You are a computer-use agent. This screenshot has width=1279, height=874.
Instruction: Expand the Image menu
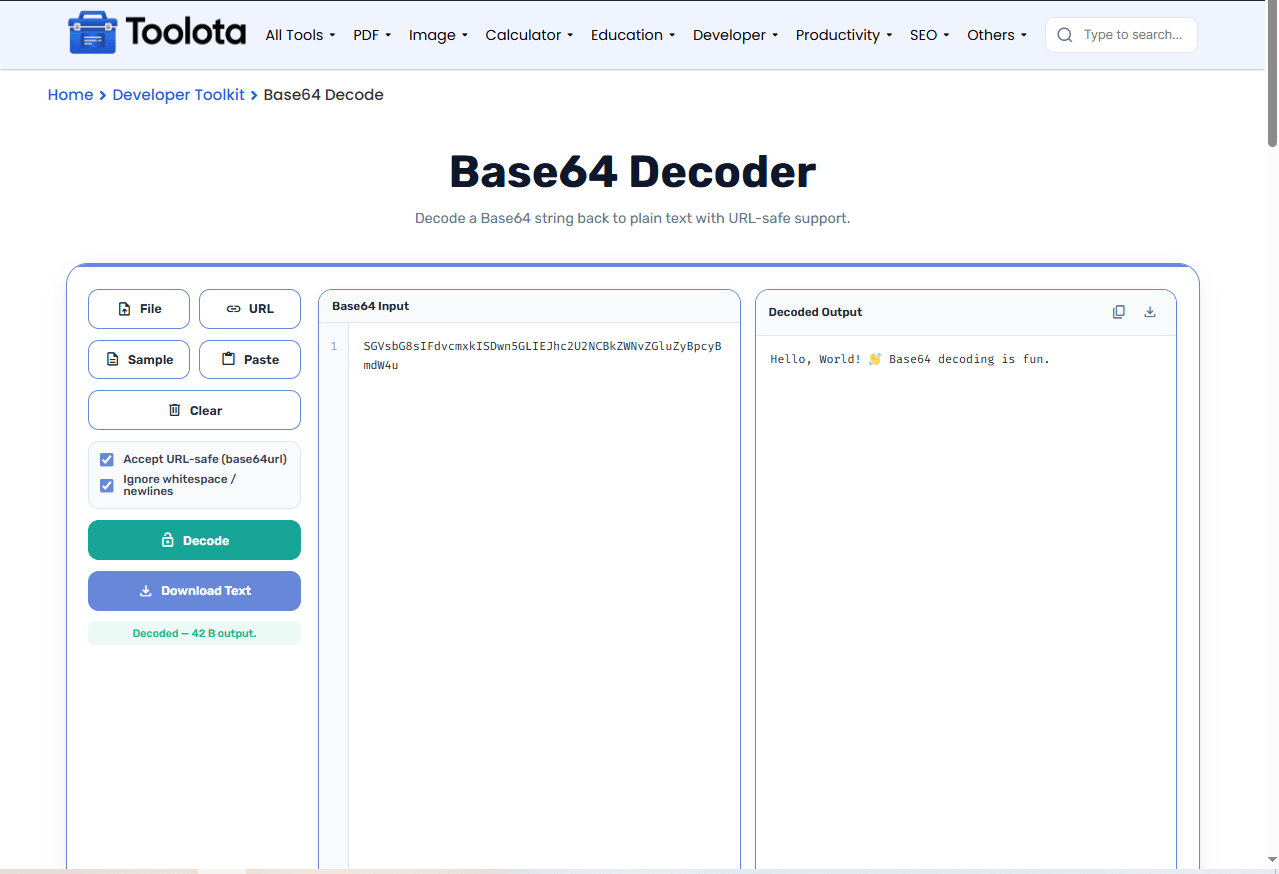tap(438, 35)
